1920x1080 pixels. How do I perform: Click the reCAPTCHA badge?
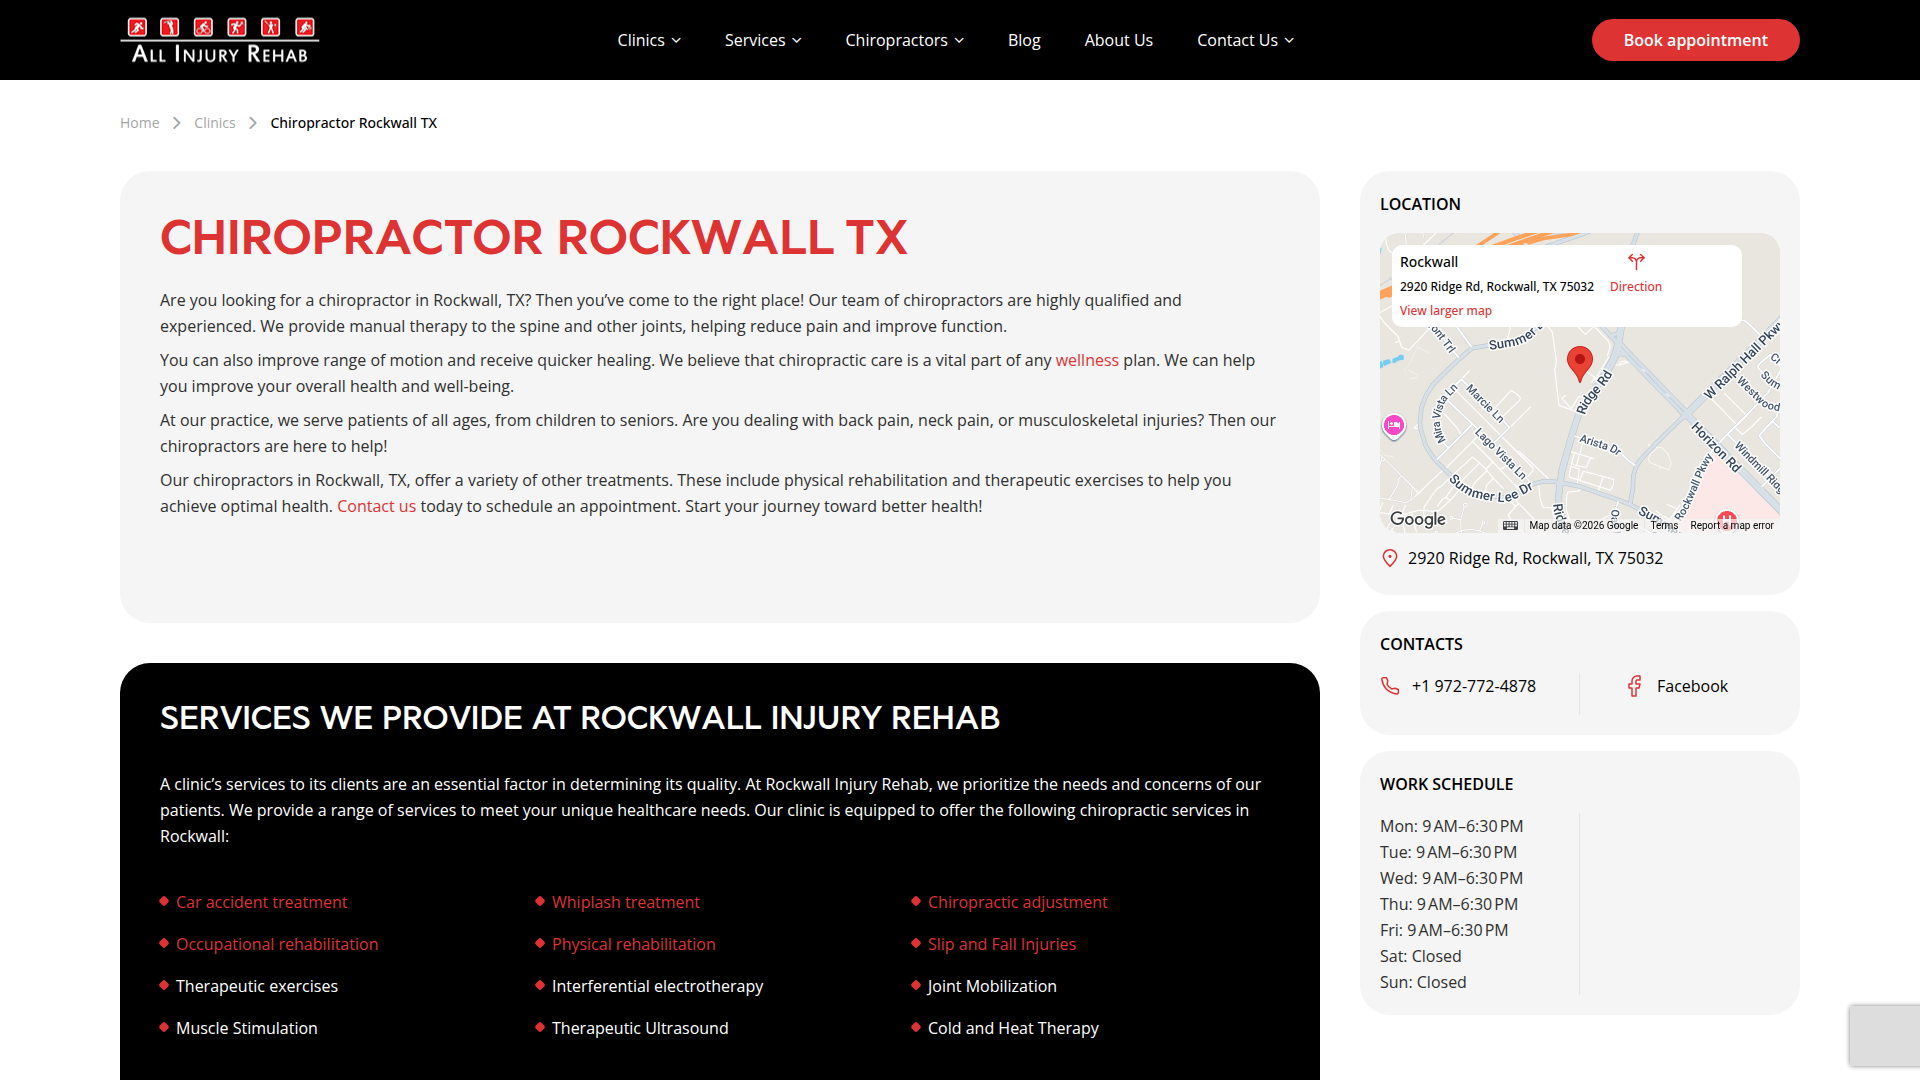(x=1884, y=1035)
